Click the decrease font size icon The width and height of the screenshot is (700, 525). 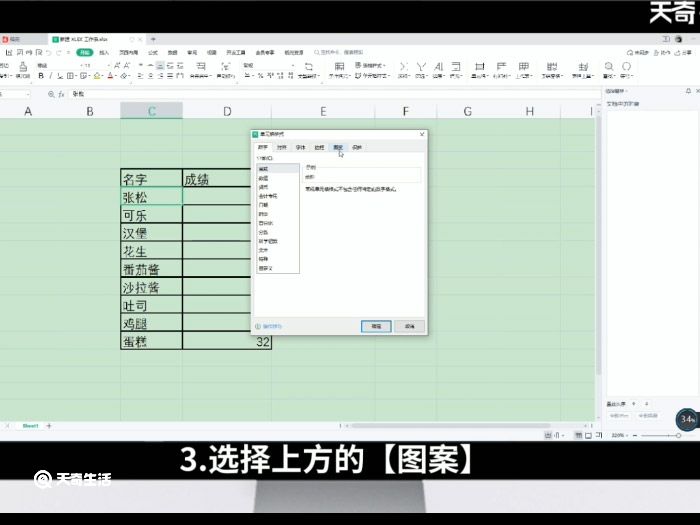[127, 66]
